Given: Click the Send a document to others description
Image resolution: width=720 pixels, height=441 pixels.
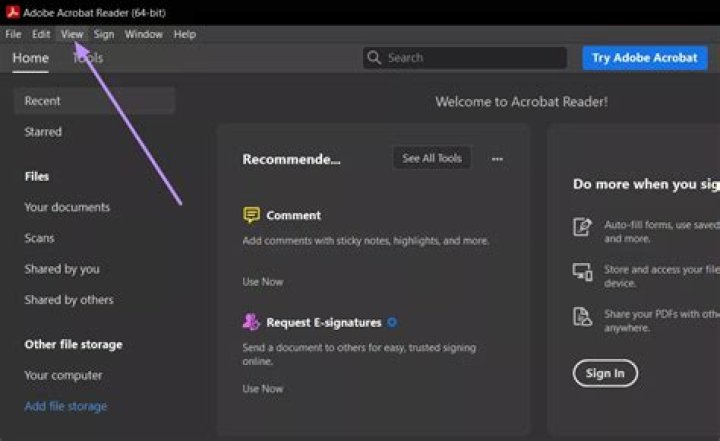Looking at the screenshot, I should click(x=359, y=354).
